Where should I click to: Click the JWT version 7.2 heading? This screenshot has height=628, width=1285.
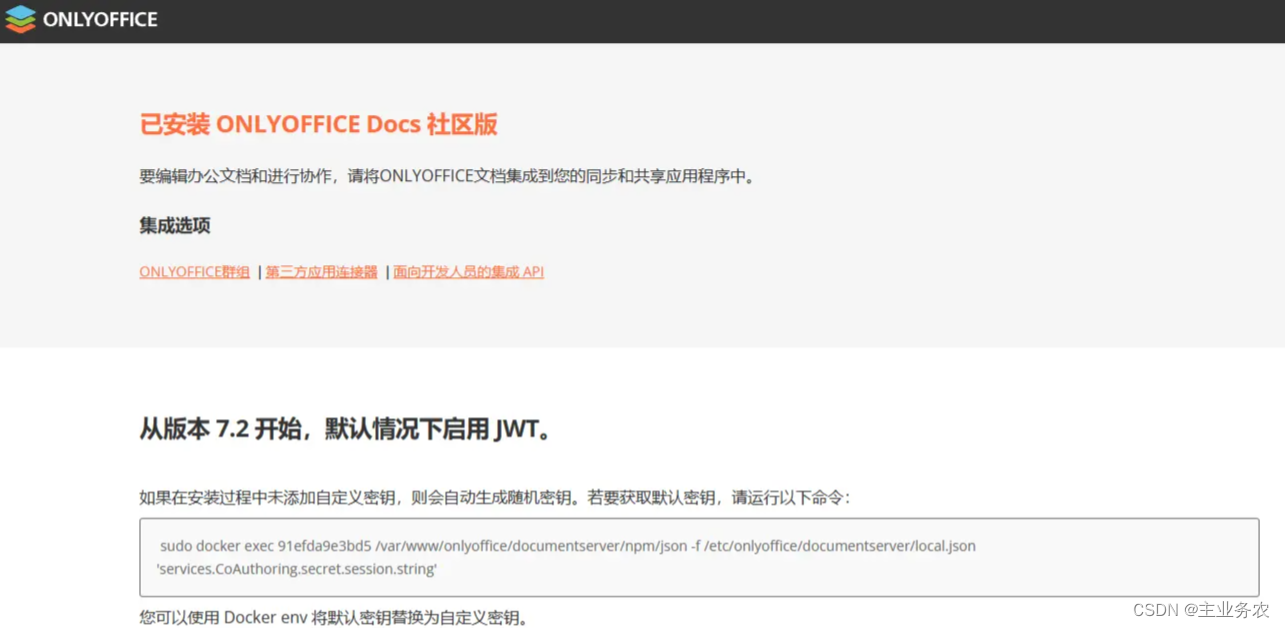pyautogui.click(x=345, y=428)
